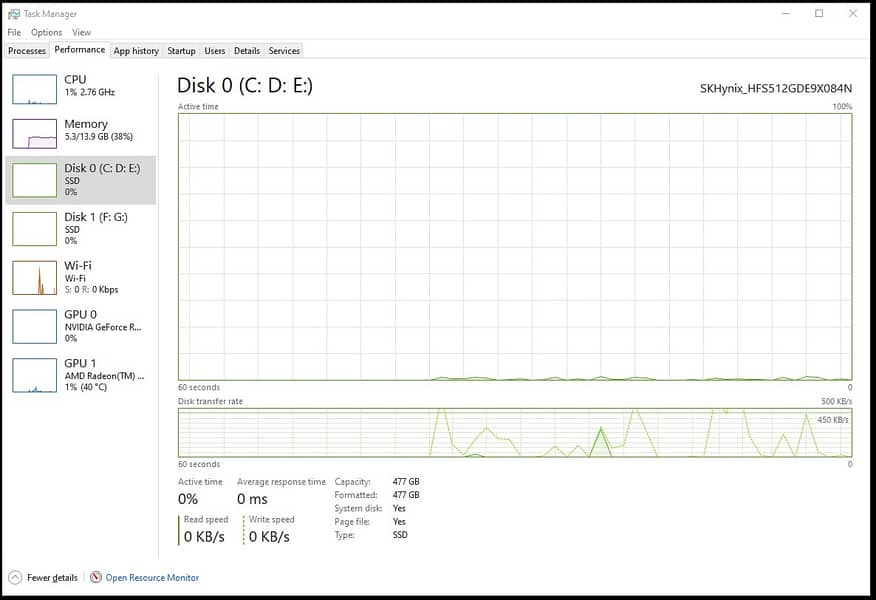Collapse view with Fewer details arrow
The image size is (876, 600).
click(15, 577)
